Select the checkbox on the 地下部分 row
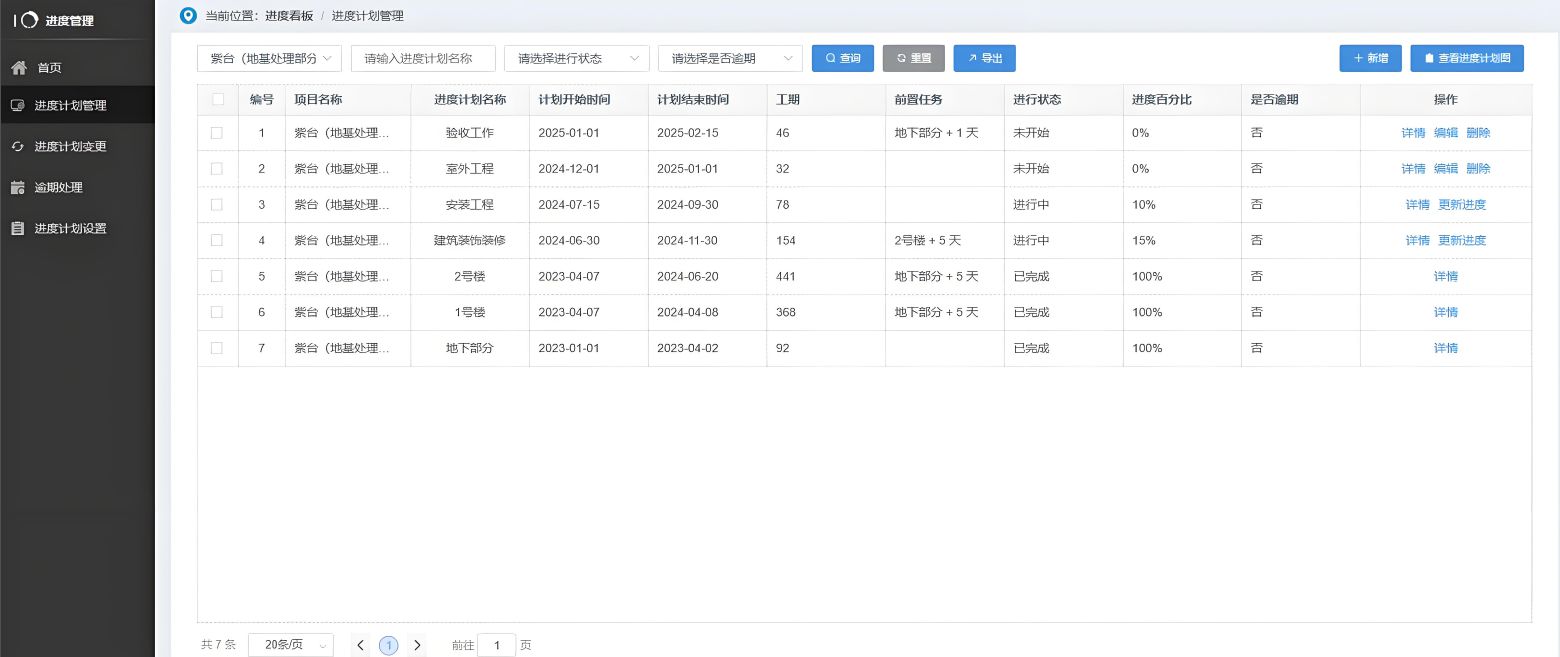1560x657 pixels. 217,348
